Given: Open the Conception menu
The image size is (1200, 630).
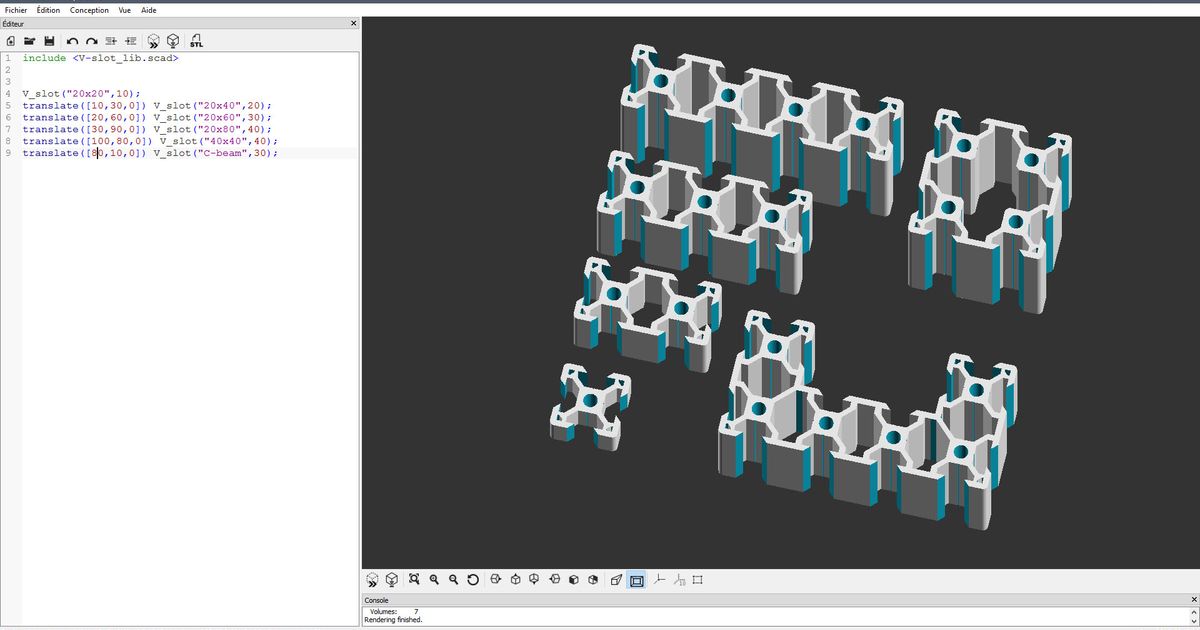Looking at the screenshot, I should coord(89,10).
